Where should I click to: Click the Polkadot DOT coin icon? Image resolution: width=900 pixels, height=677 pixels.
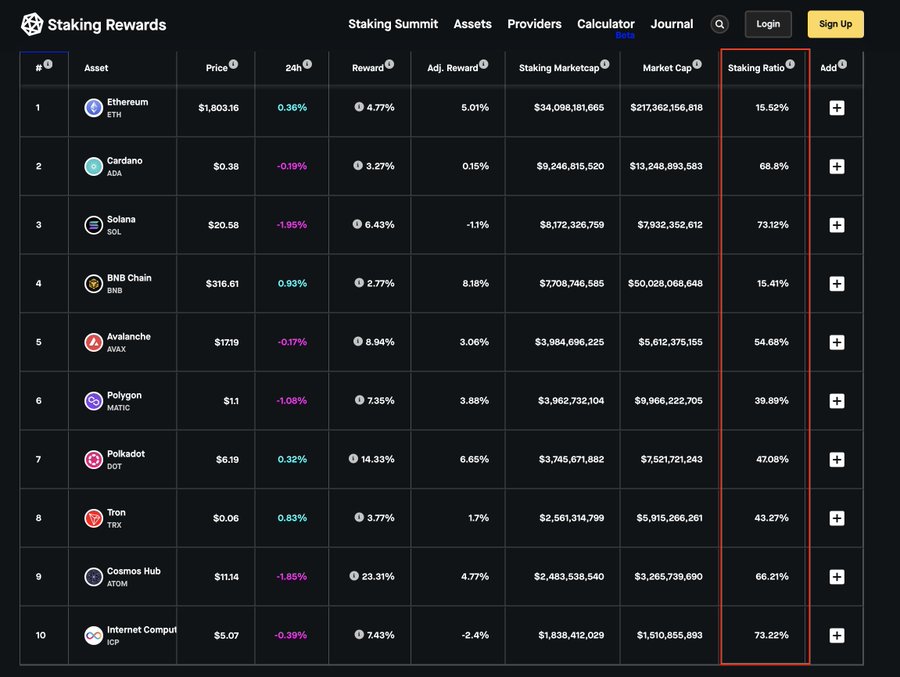coord(94,459)
